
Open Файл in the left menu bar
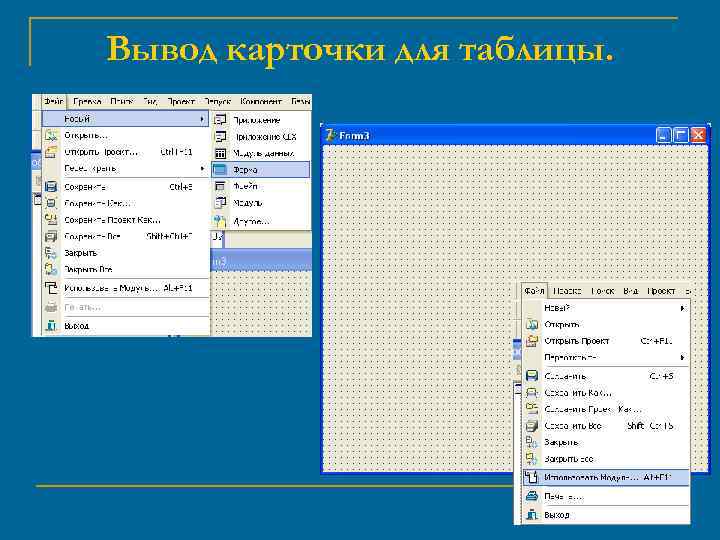[x=54, y=101]
